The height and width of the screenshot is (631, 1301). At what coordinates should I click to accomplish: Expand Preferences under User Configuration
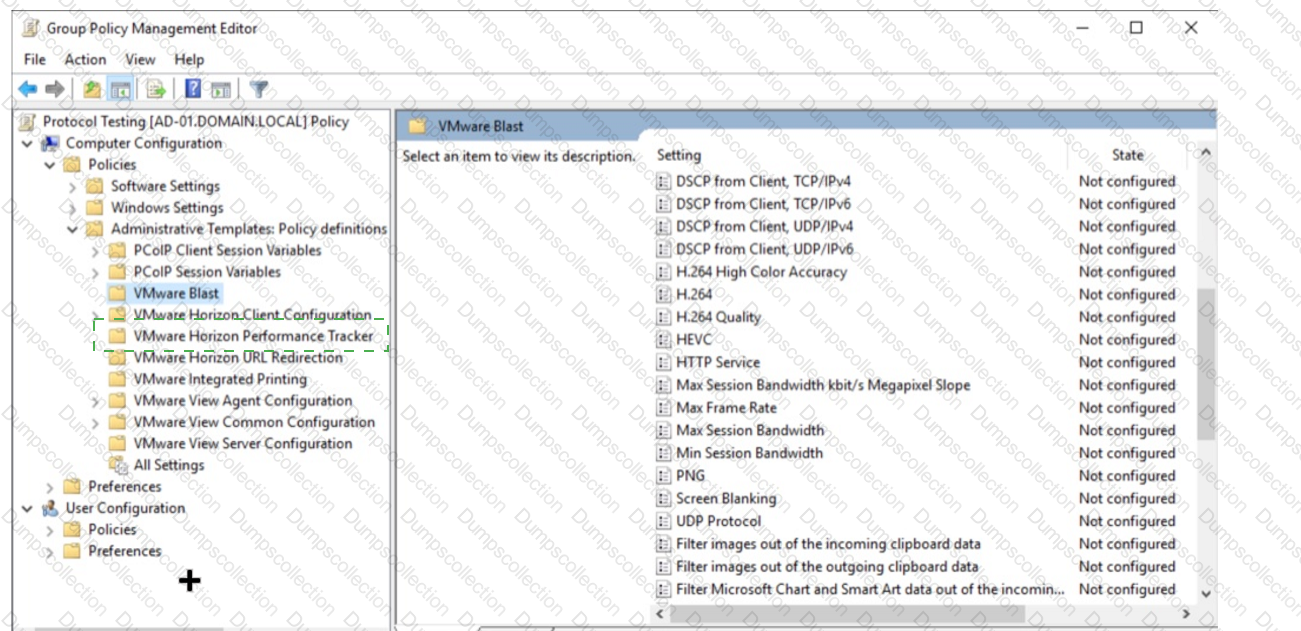50,551
